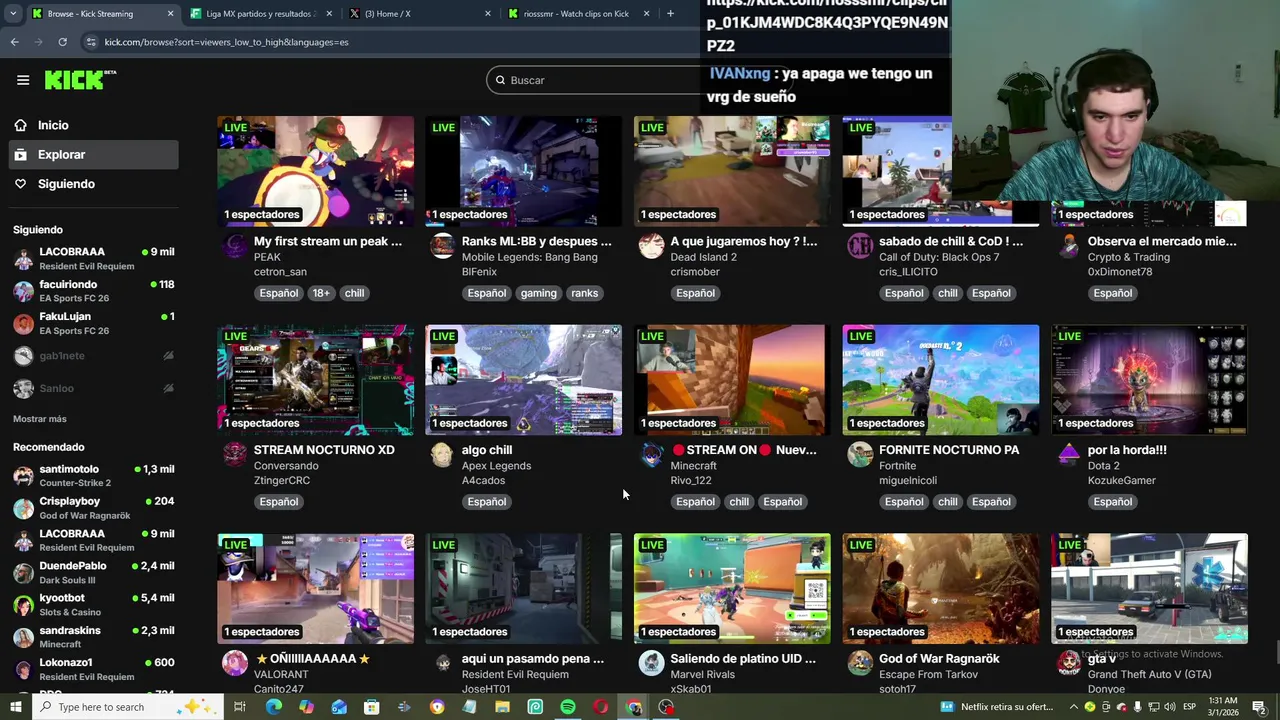
Task: Click the chill tag under cetron_san stream
Action: 354,293
